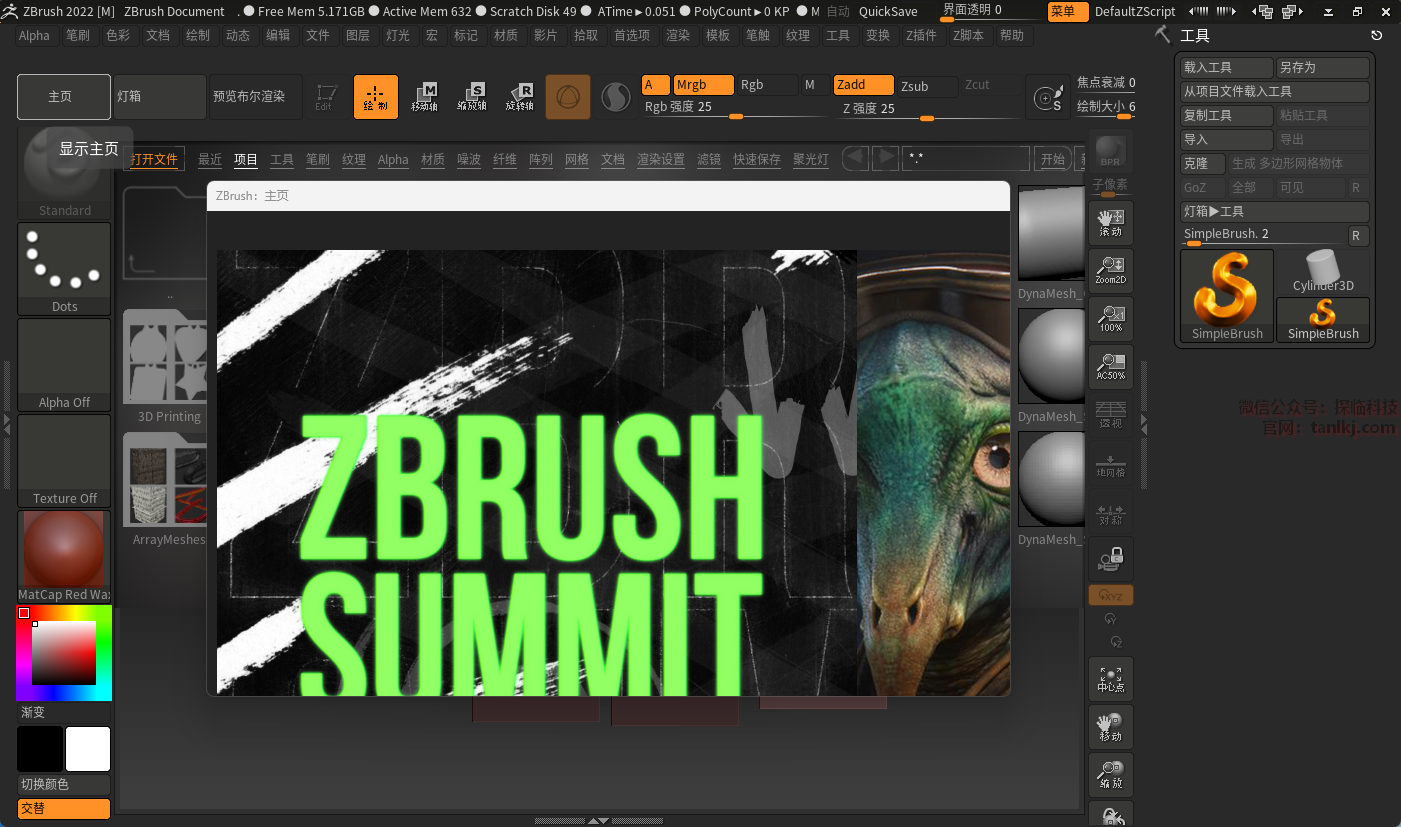Expand the 灯箱▶工具 tool list

1274,212
